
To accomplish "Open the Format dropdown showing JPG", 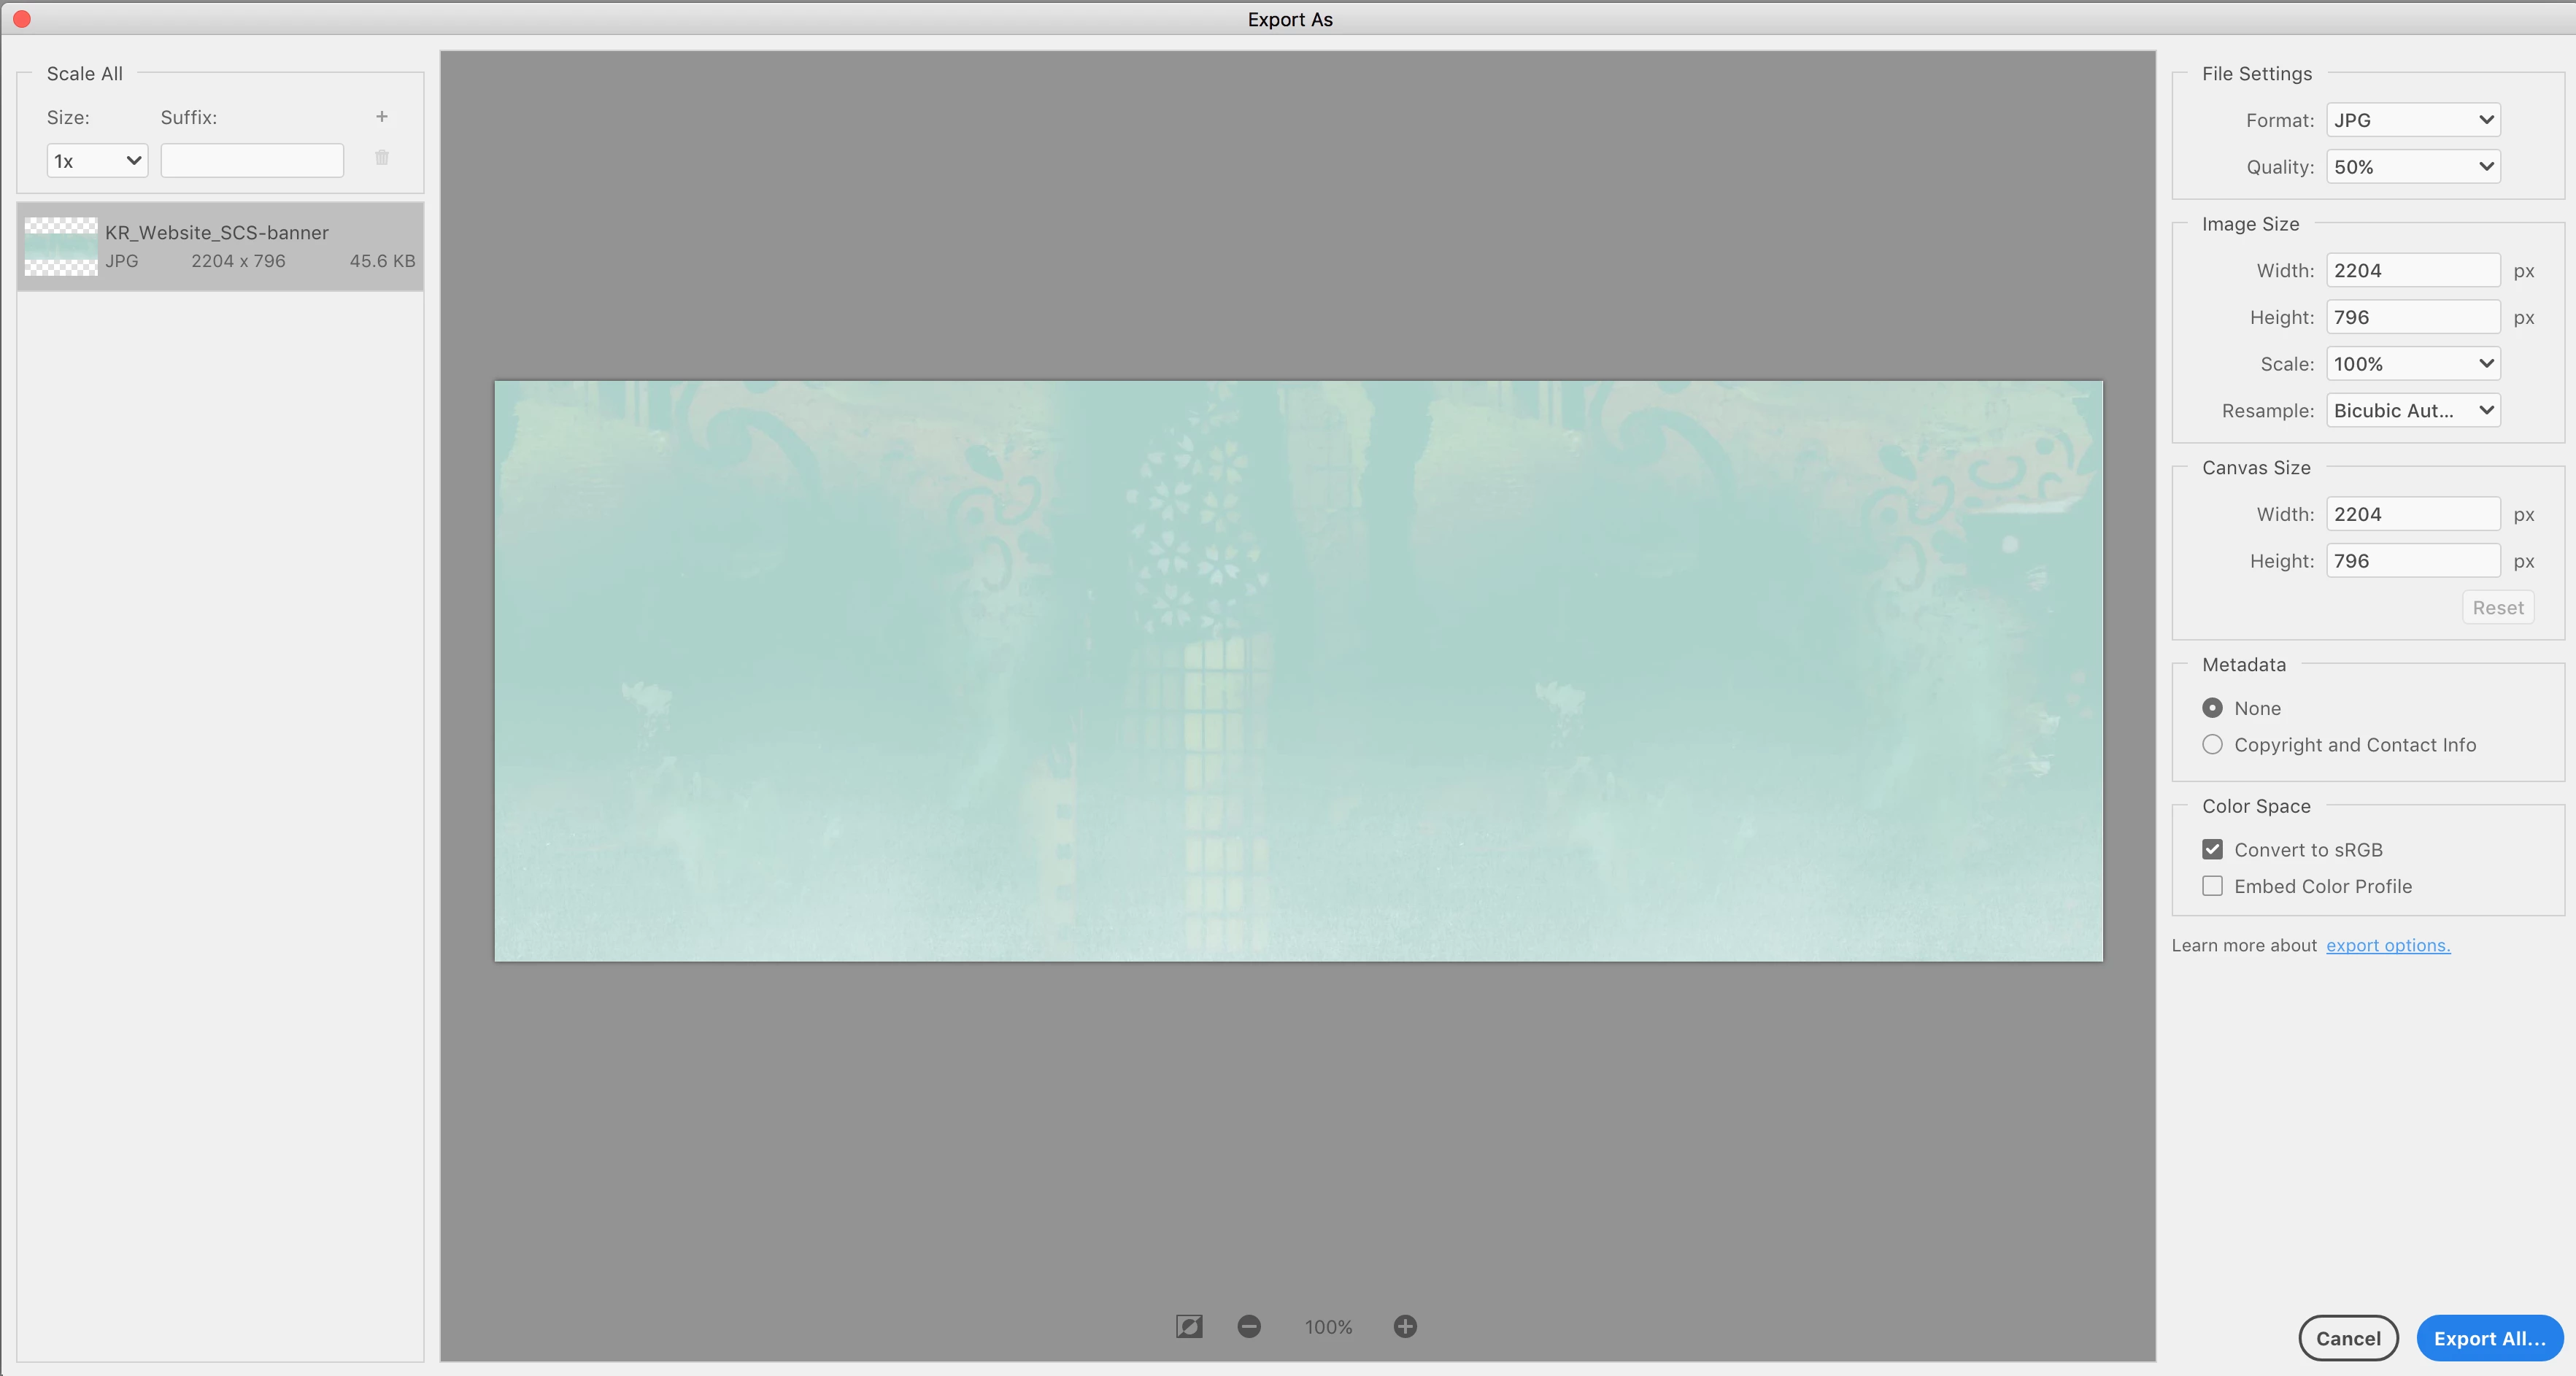I will [2412, 120].
